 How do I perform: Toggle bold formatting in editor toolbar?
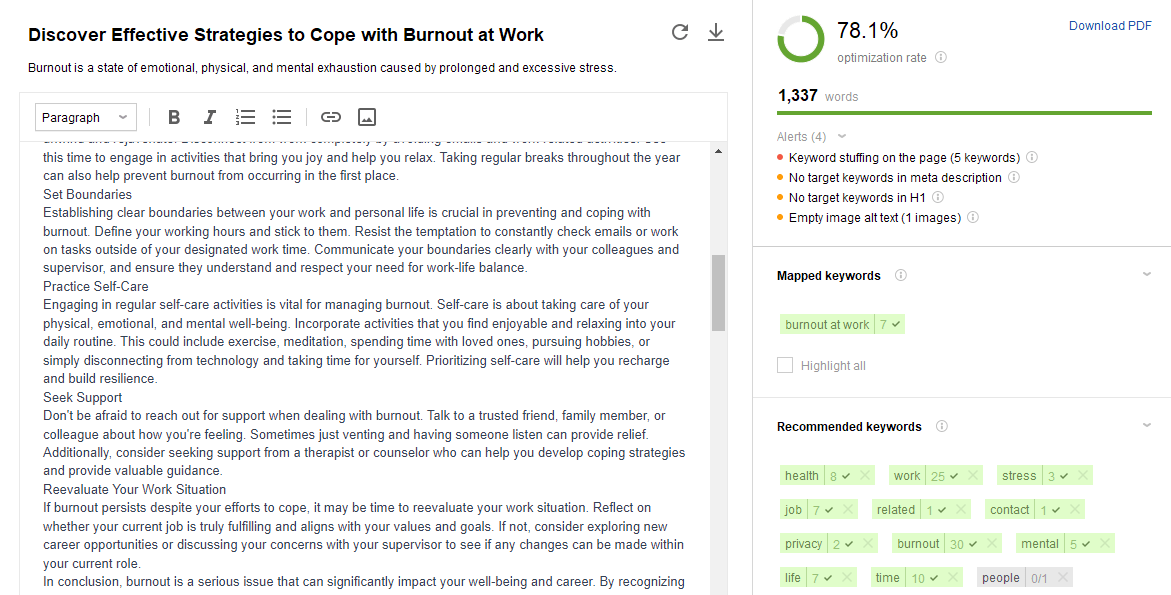point(174,117)
